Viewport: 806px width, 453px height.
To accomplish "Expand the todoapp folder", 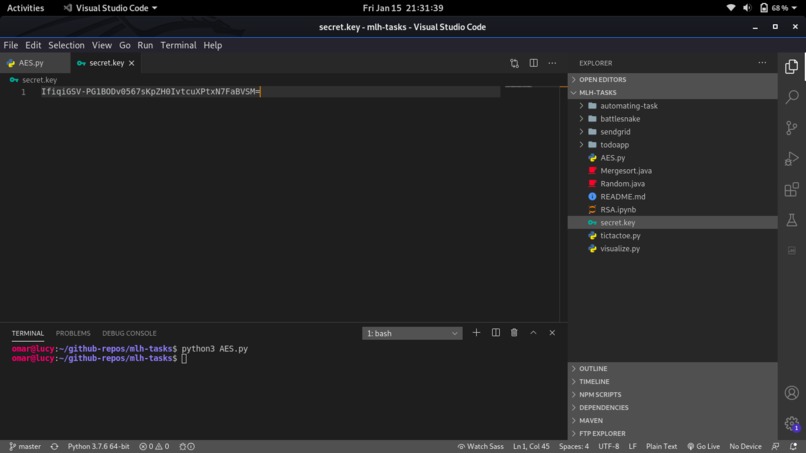I will point(672,144).
